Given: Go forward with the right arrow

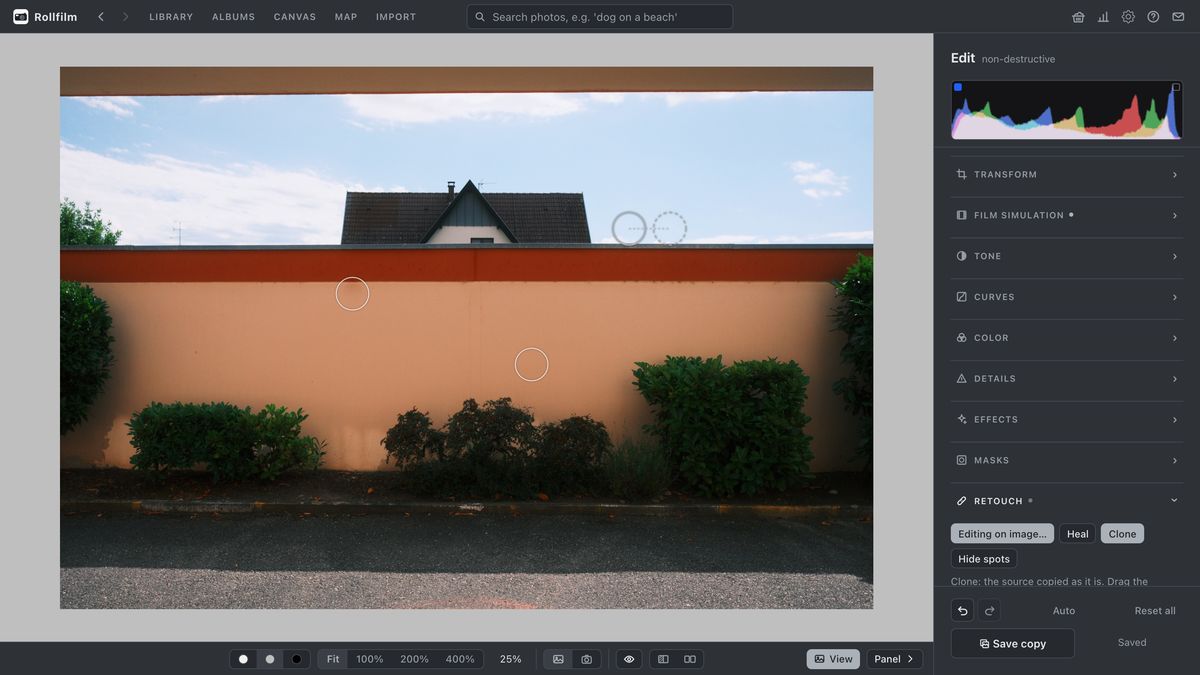Looking at the screenshot, I should 125,17.
